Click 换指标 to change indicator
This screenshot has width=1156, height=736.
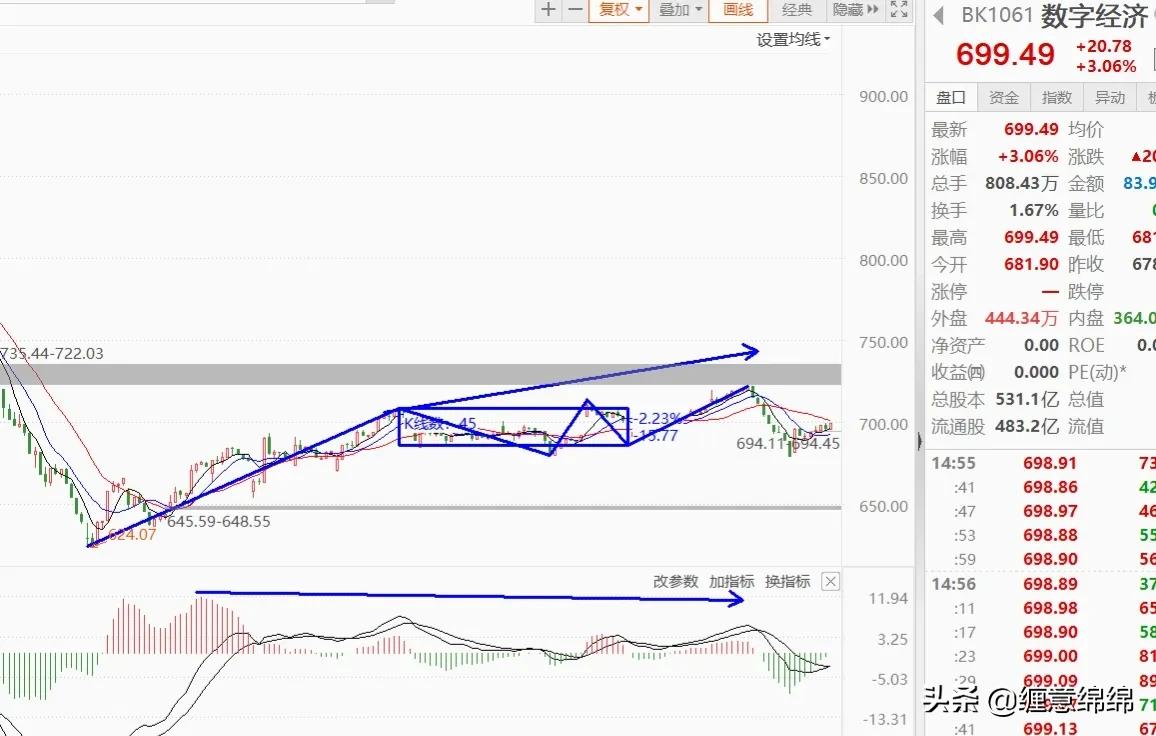point(787,581)
